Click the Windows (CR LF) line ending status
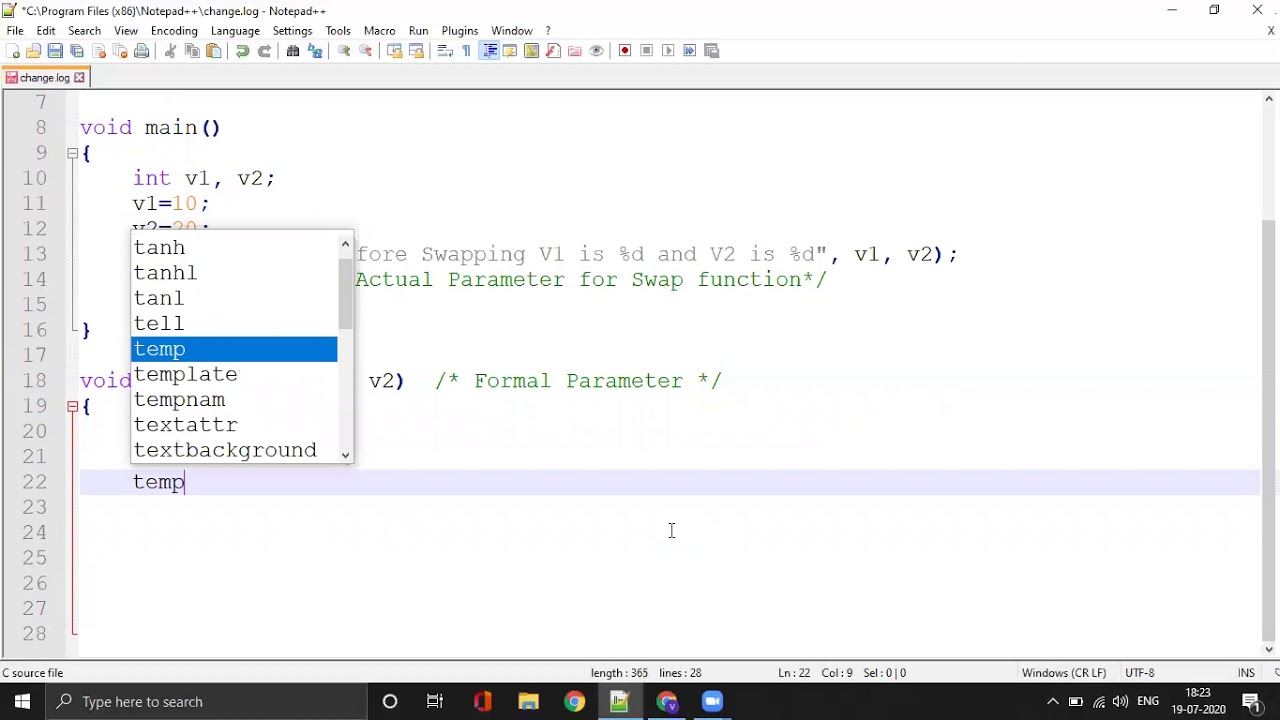The height and width of the screenshot is (720, 1280). click(1064, 673)
